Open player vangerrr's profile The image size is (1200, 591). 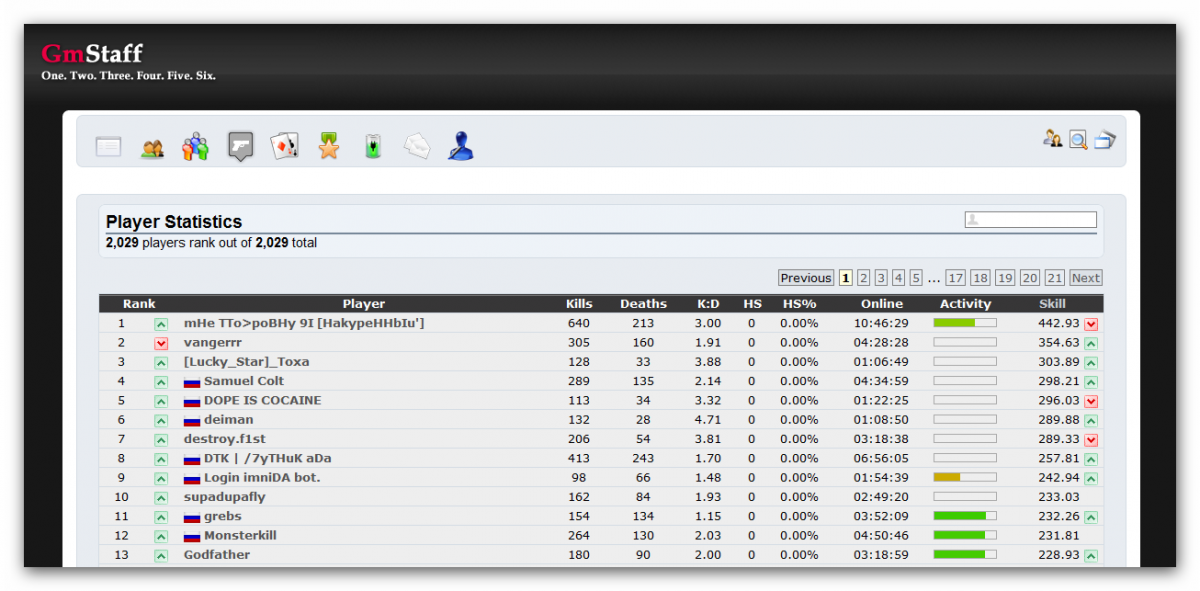pyautogui.click(x=212, y=343)
